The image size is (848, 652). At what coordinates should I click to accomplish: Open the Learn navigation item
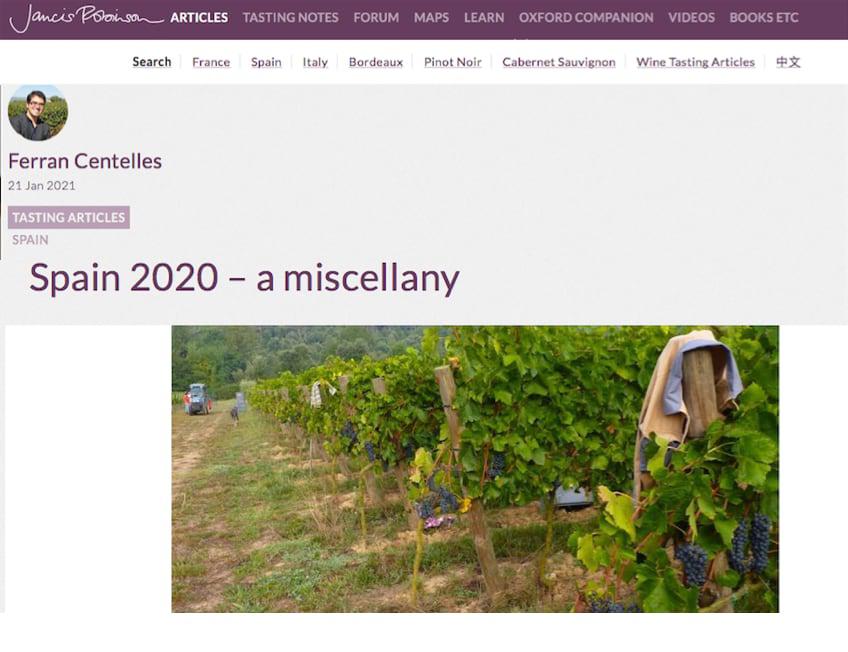point(484,18)
